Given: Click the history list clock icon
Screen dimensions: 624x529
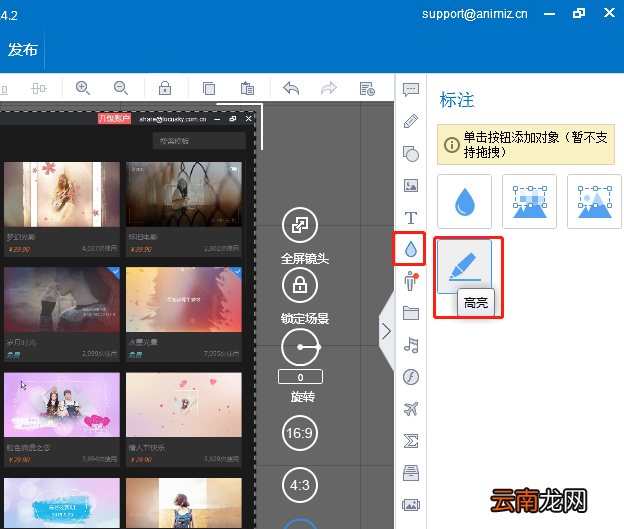Looking at the screenshot, I should point(367,88).
